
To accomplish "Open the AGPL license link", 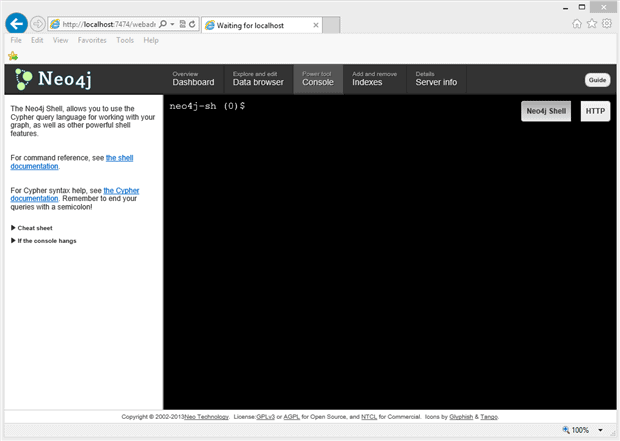I will coord(291,417).
